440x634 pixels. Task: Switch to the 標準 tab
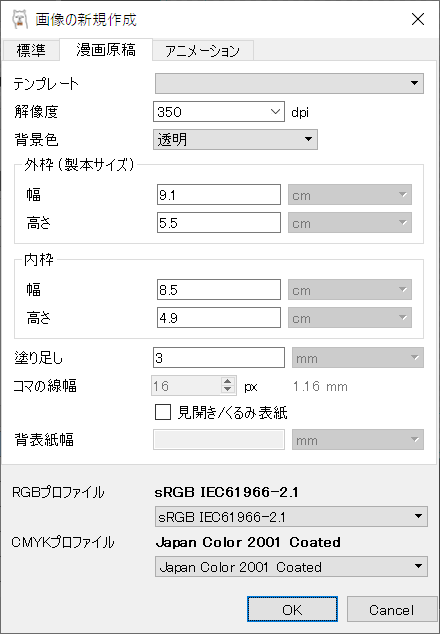point(31,51)
